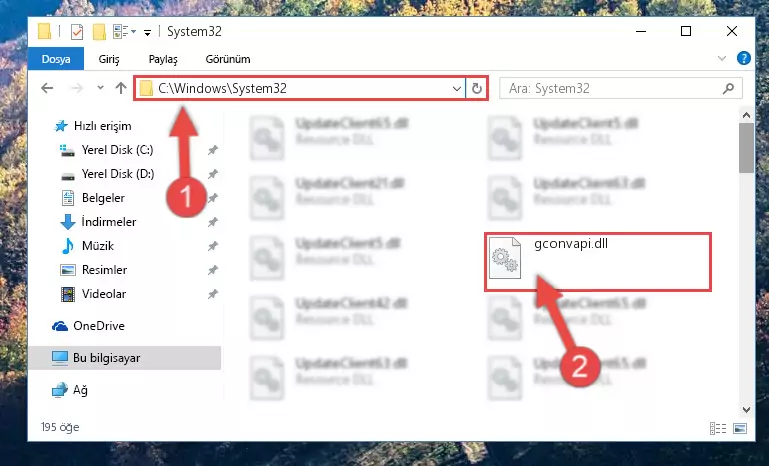
Task: Expand the ribbon with the chevron
Action: 721,58
